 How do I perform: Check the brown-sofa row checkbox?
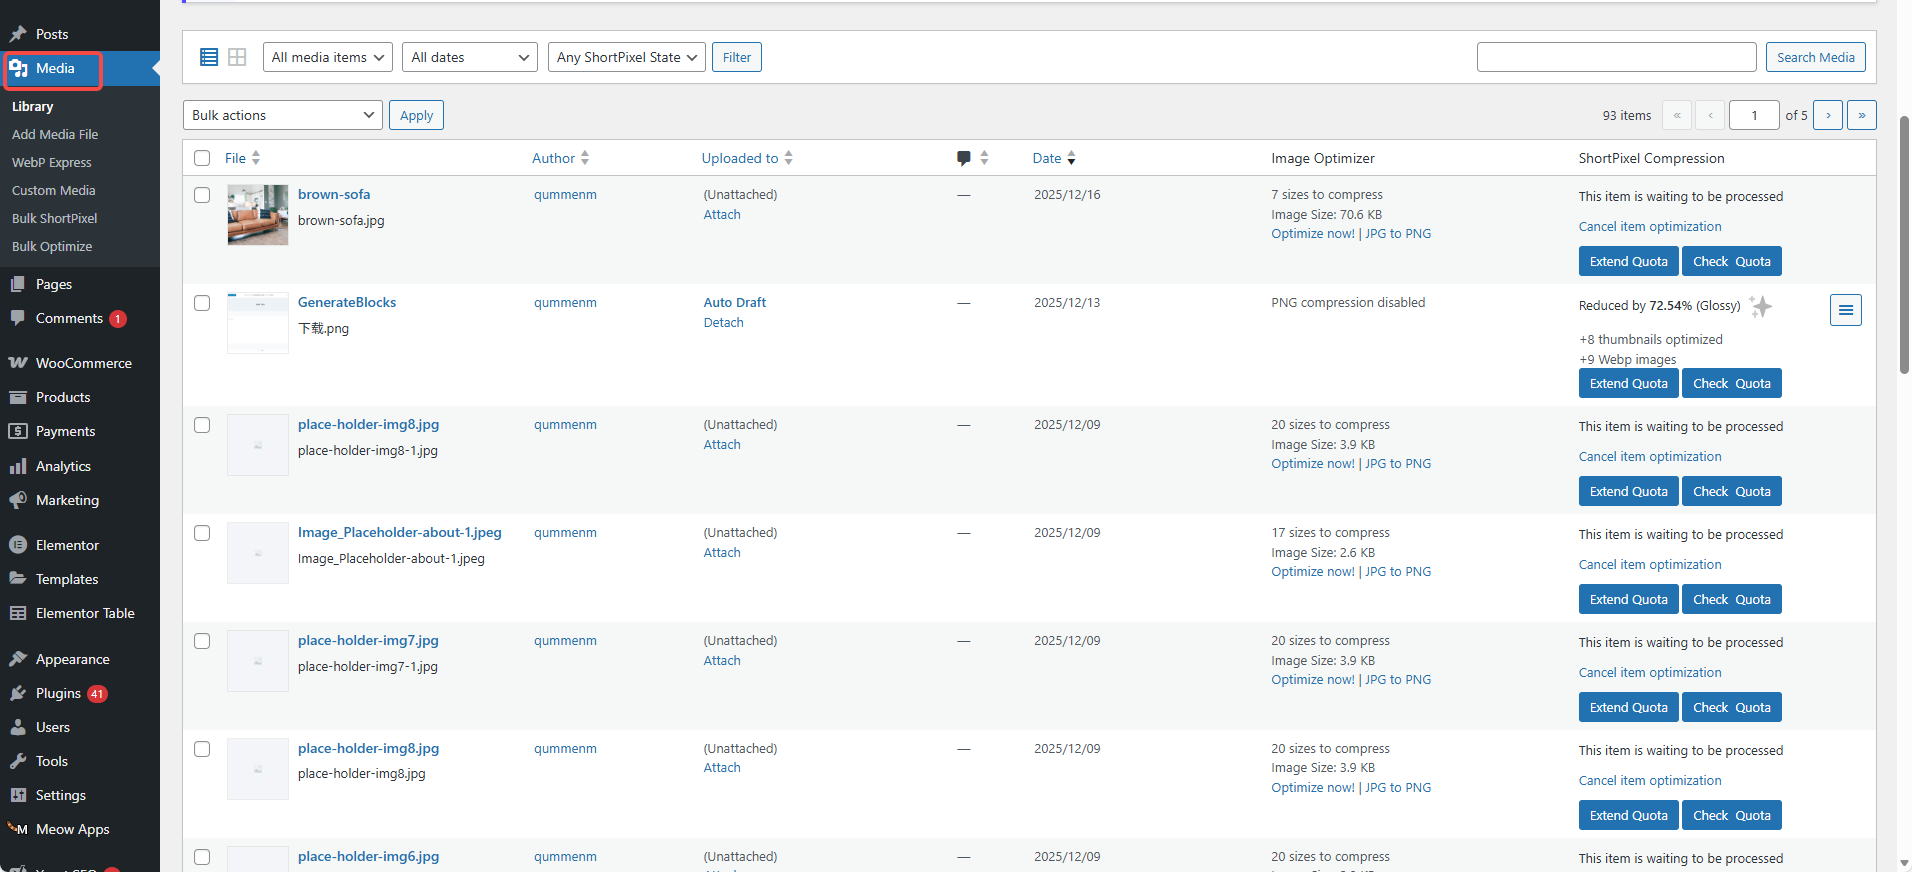[x=202, y=195]
